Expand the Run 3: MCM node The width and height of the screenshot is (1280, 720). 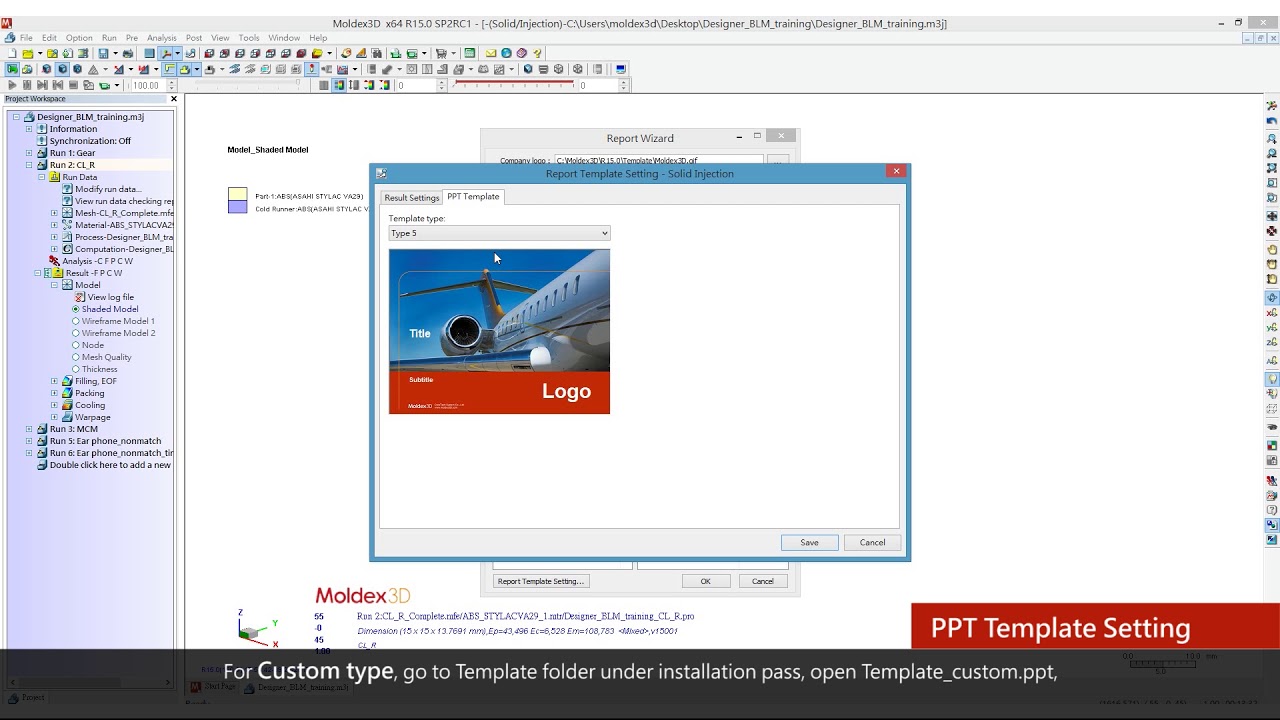click(29, 429)
